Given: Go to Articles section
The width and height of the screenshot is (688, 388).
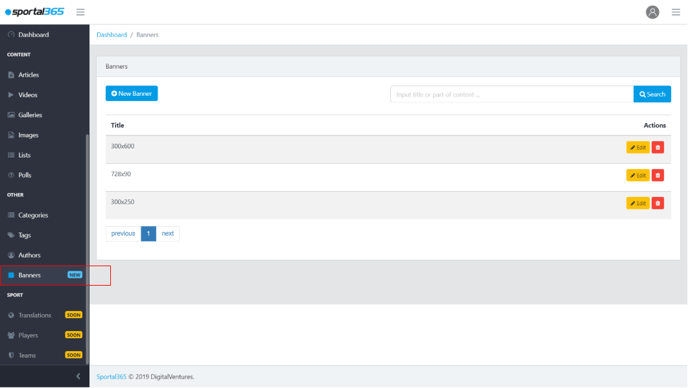Looking at the screenshot, I should 44,75.
